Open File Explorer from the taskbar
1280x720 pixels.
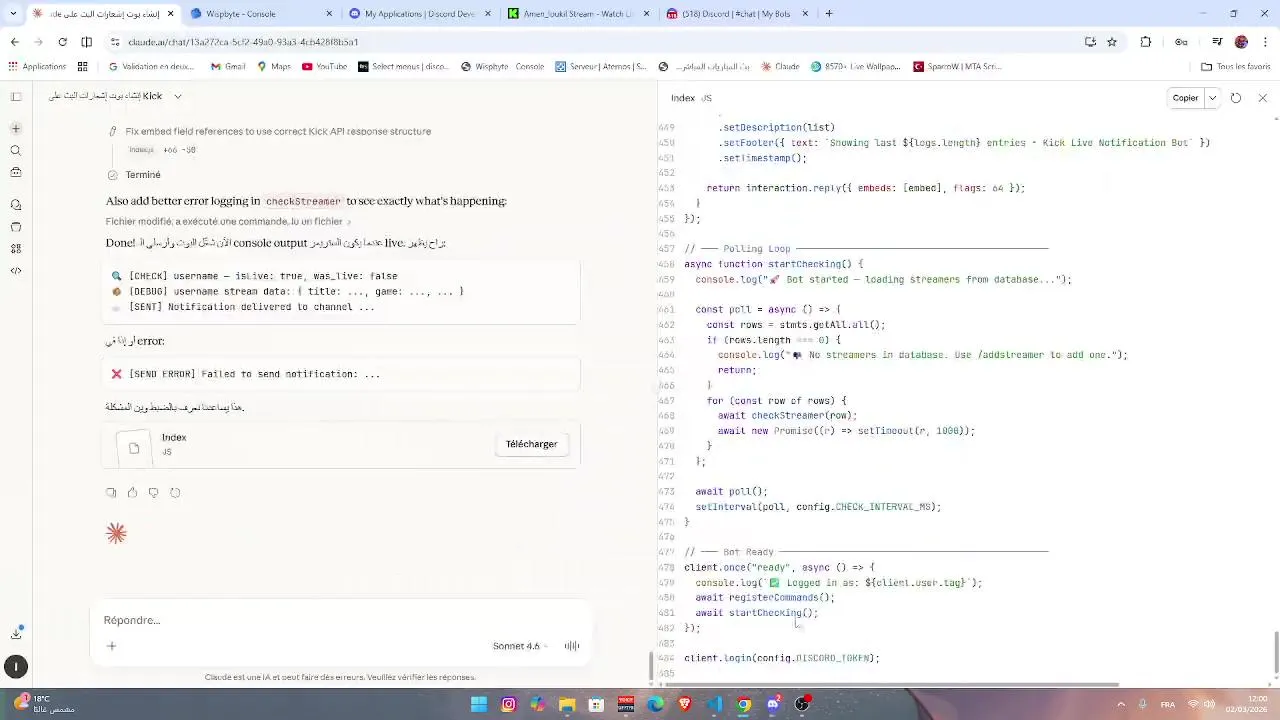[x=567, y=704]
